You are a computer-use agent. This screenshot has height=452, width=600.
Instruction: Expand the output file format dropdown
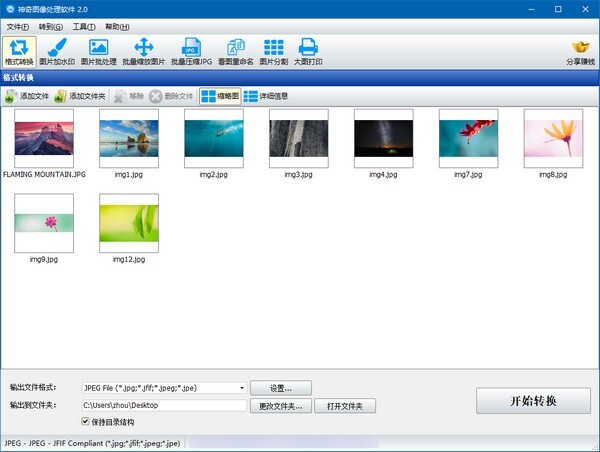[x=242, y=388]
